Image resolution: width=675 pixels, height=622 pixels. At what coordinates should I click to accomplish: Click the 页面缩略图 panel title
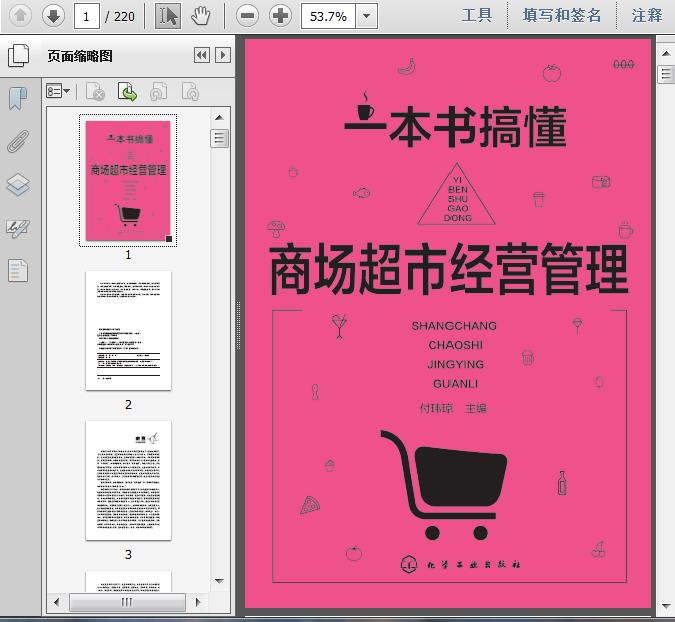pos(80,56)
